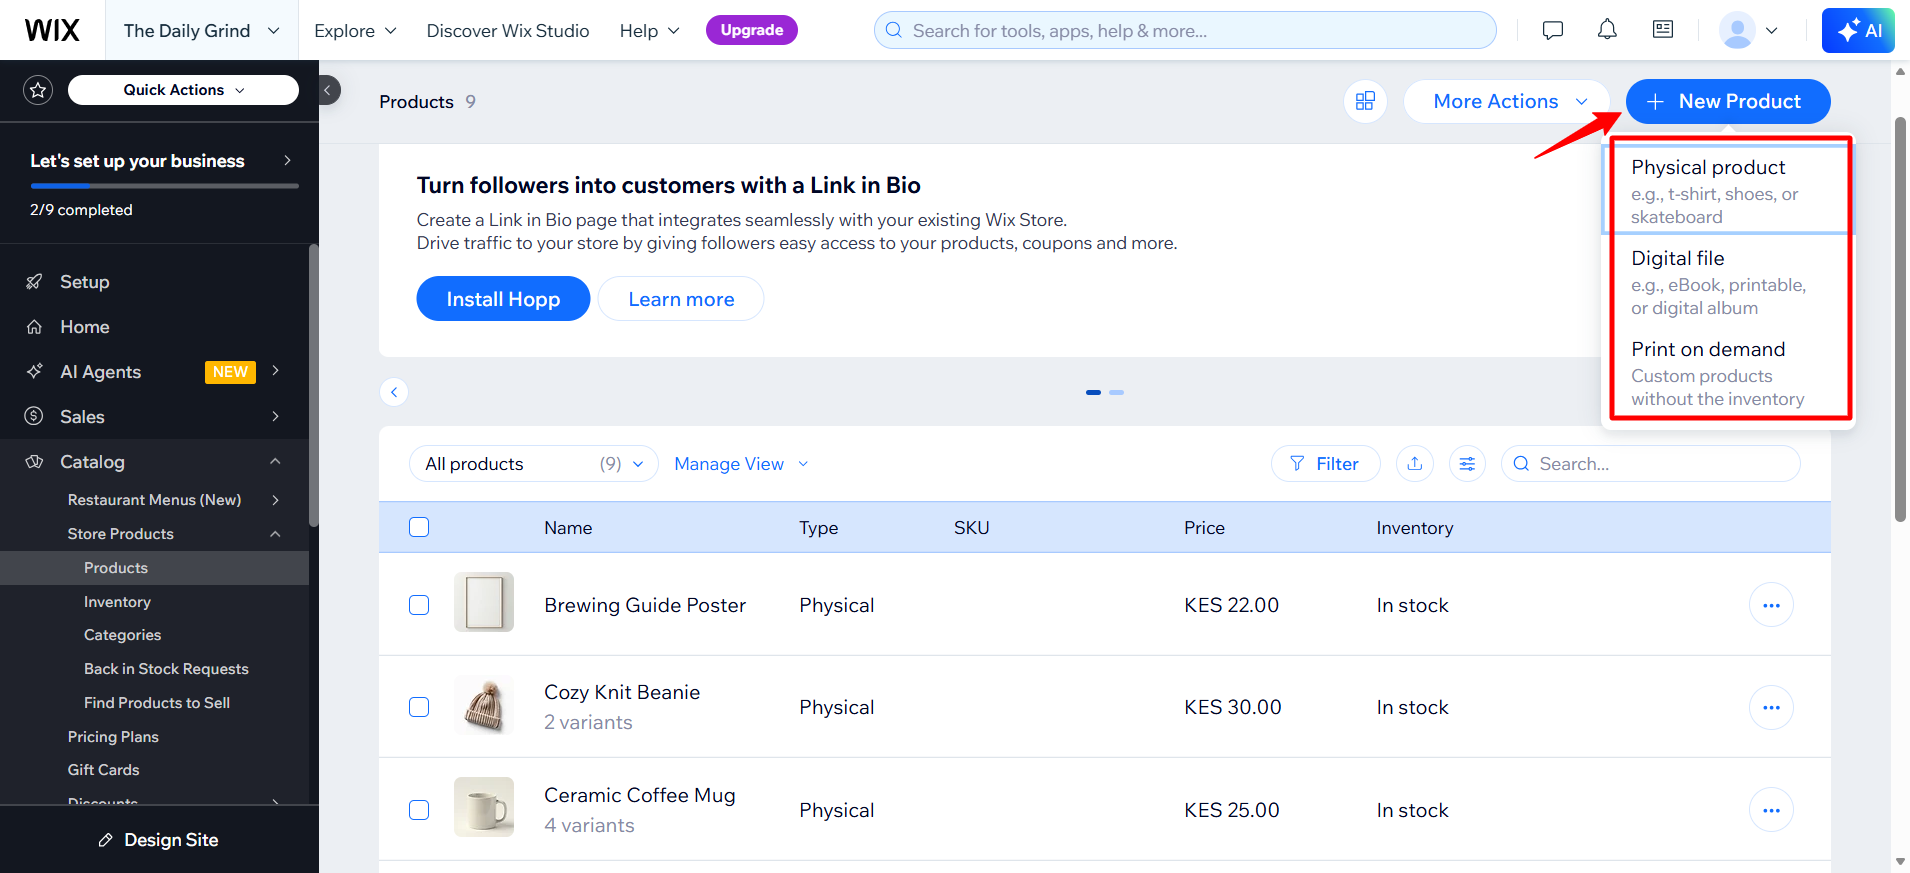Open the Manage View dropdown

[x=741, y=463]
